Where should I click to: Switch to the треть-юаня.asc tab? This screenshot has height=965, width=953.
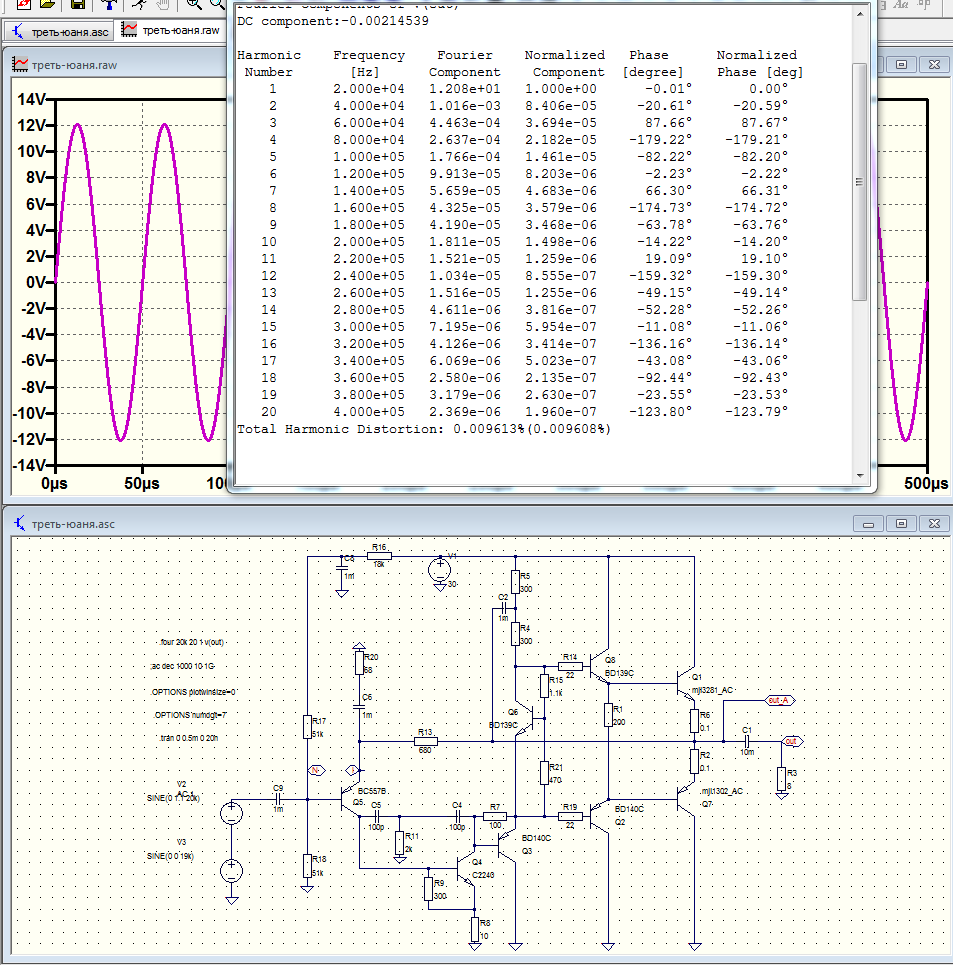pos(59,30)
